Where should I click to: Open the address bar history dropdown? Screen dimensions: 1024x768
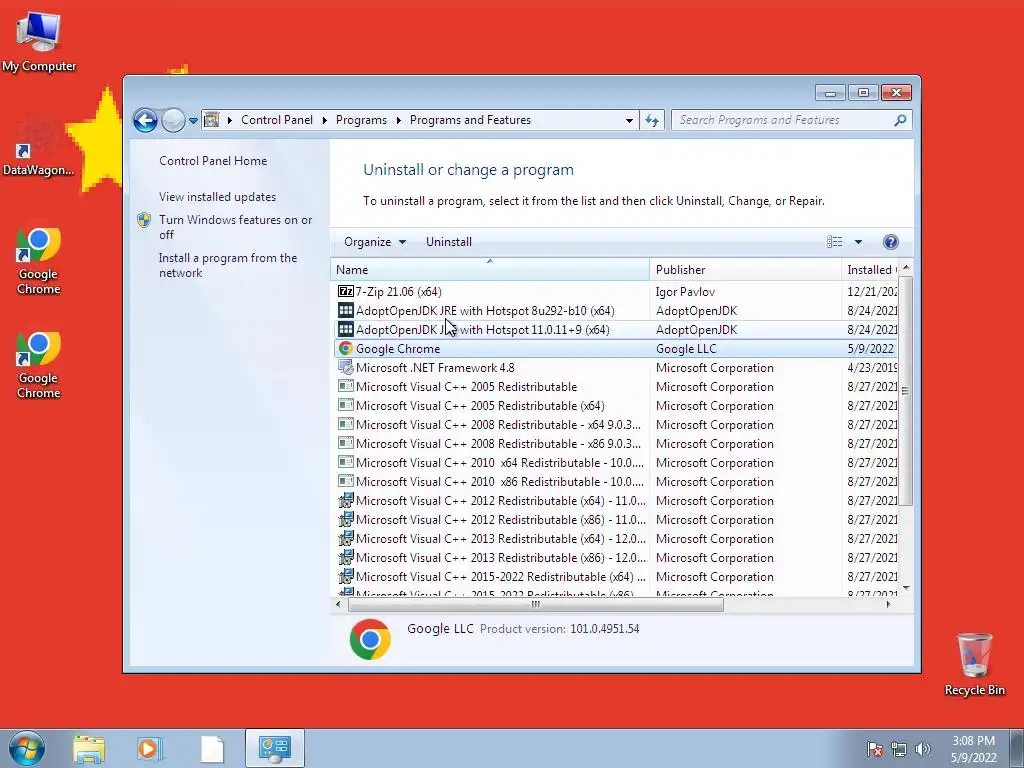(629, 120)
